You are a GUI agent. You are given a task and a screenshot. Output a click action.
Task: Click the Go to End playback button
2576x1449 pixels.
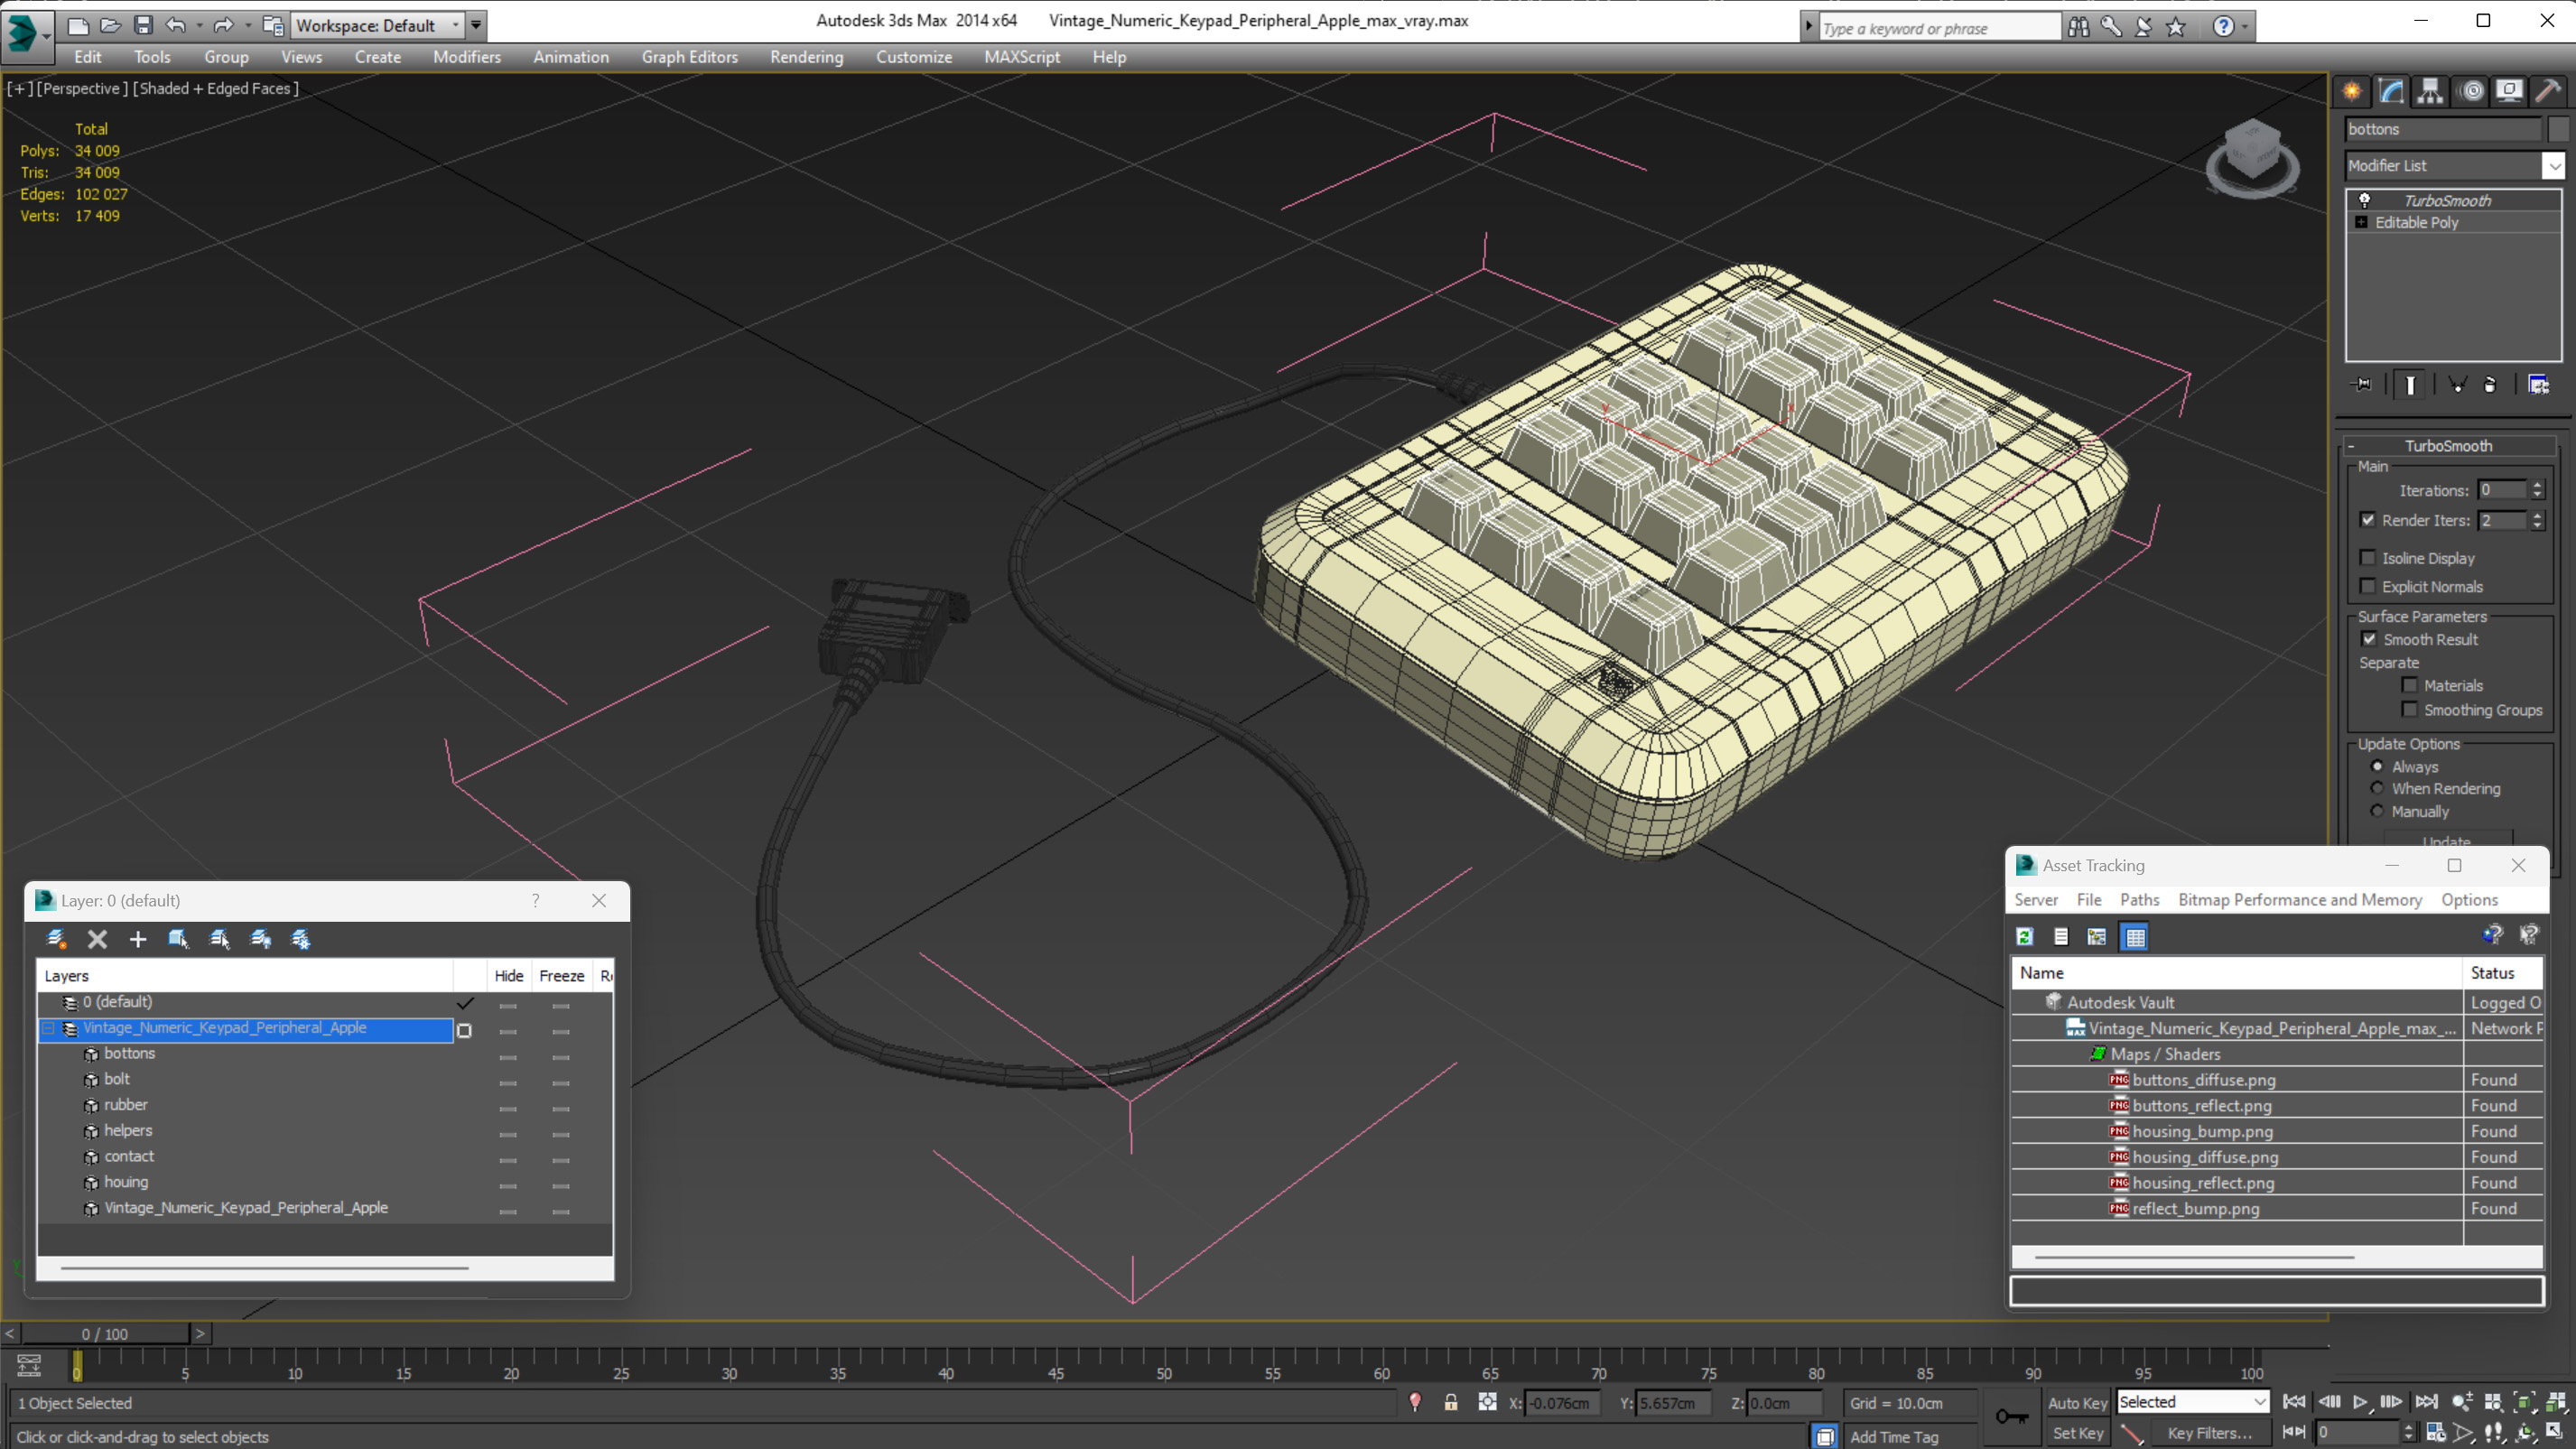2426,1402
